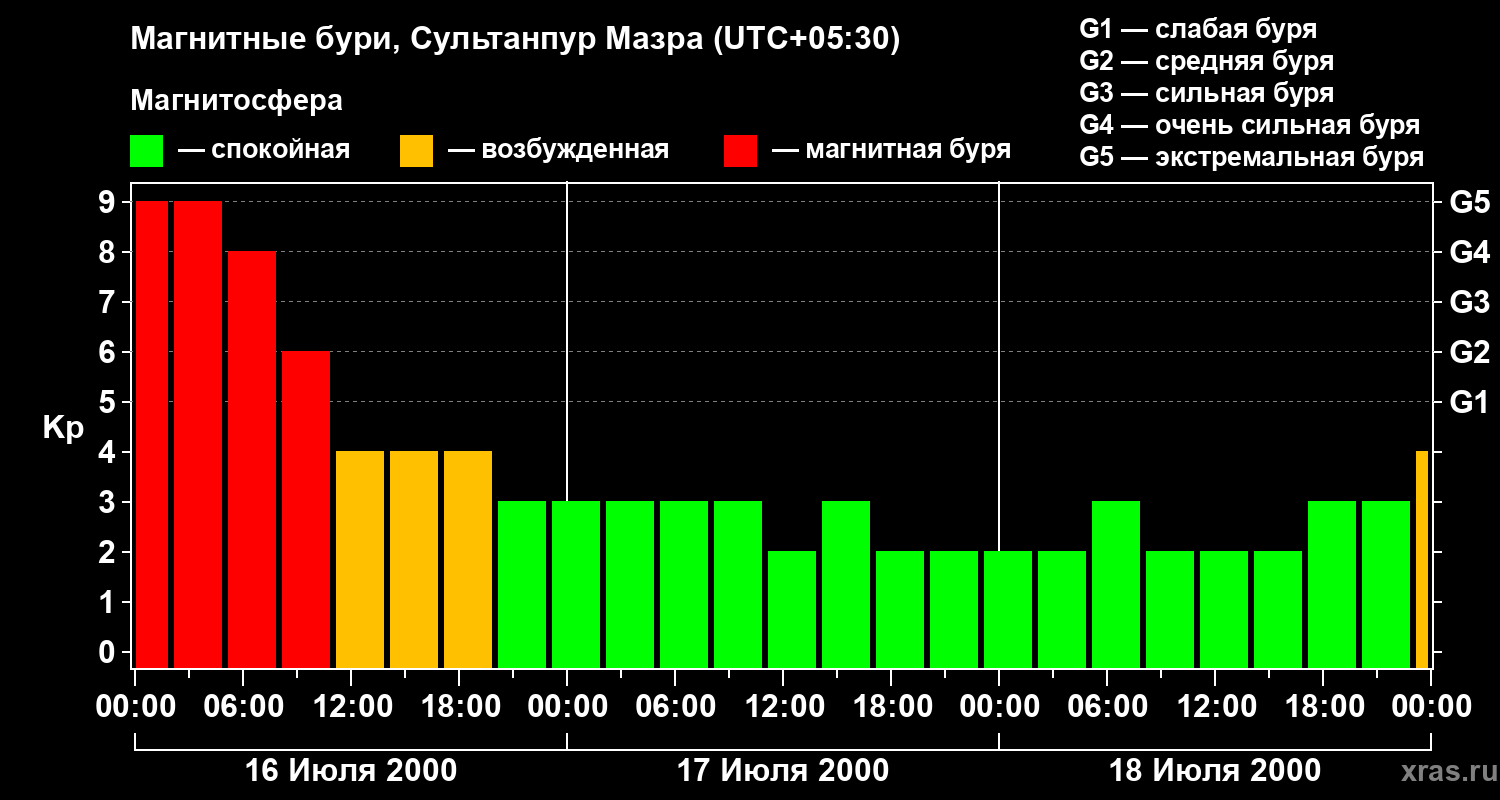Click the orange 'возбужденная' legend swatch
Image resolution: width=1500 pixels, height=800 pixels.
[x=416, y=151]
